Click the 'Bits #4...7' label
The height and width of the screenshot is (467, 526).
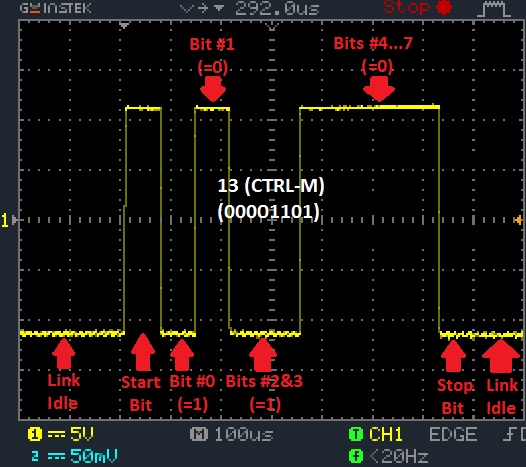click(373, 44)
